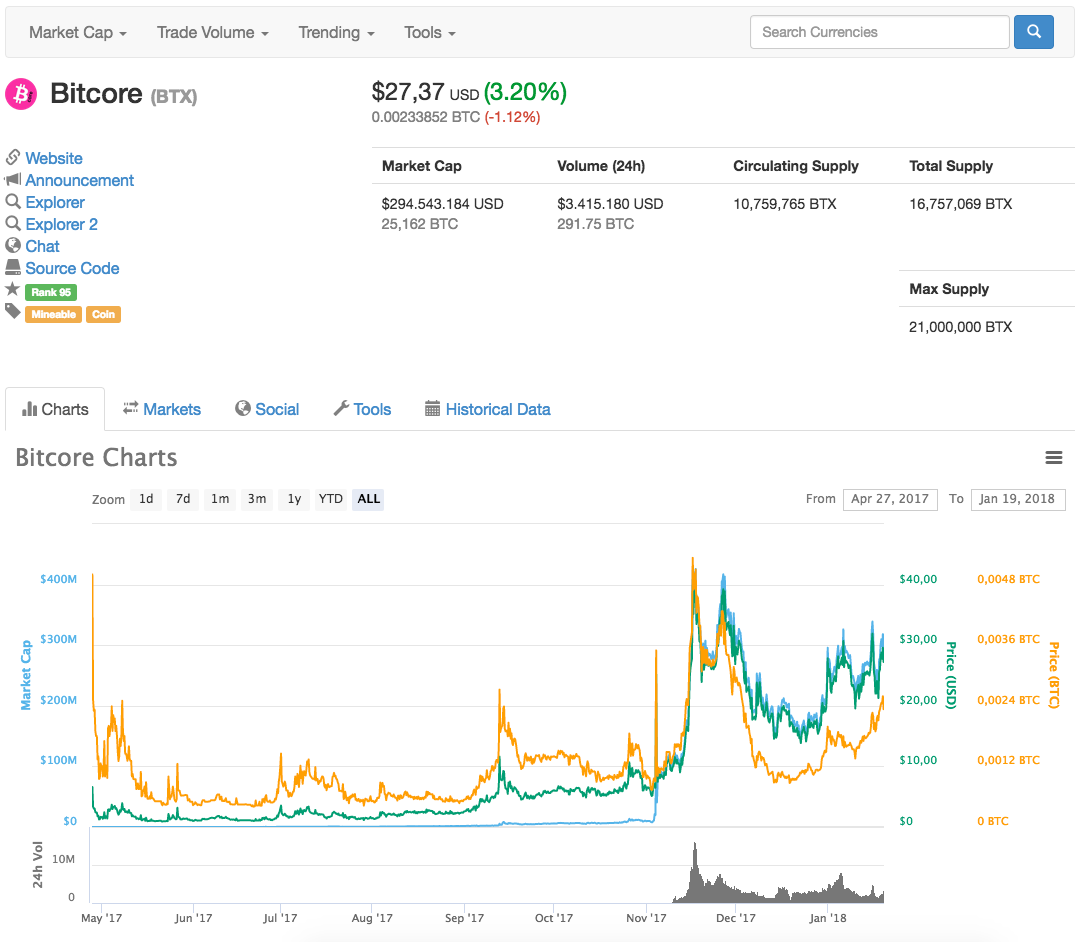Screen dimensions: 1087x942
Task: Expand the Market Cap dropdown menu
Action: click(78, 33)
